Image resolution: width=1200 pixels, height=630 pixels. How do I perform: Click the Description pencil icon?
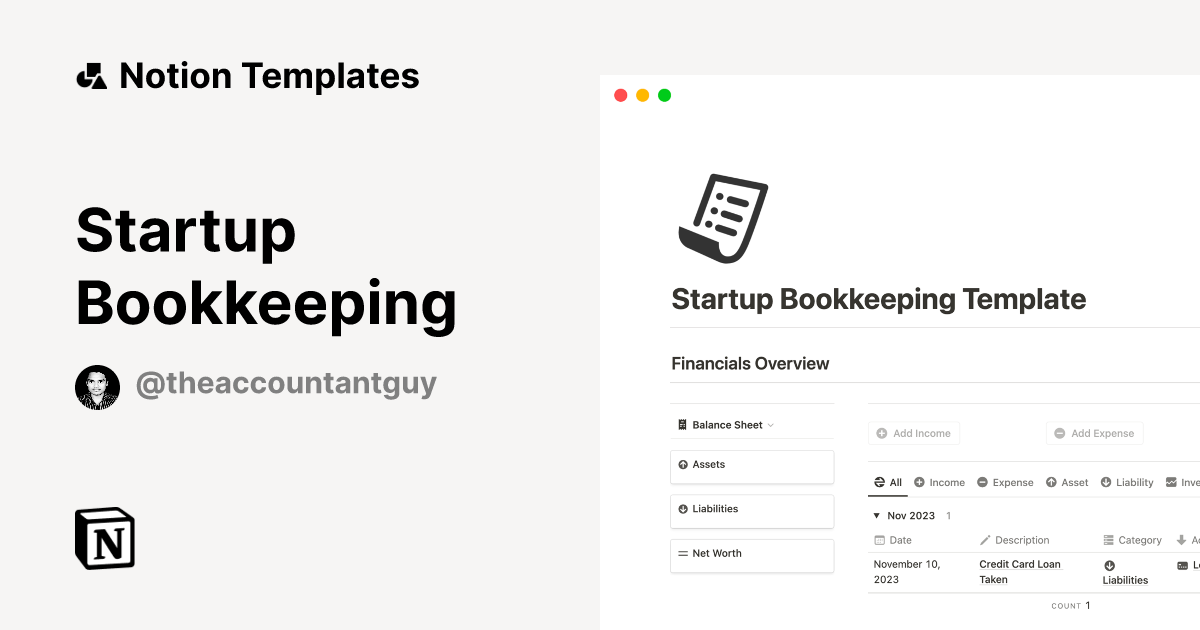[985, 540]
